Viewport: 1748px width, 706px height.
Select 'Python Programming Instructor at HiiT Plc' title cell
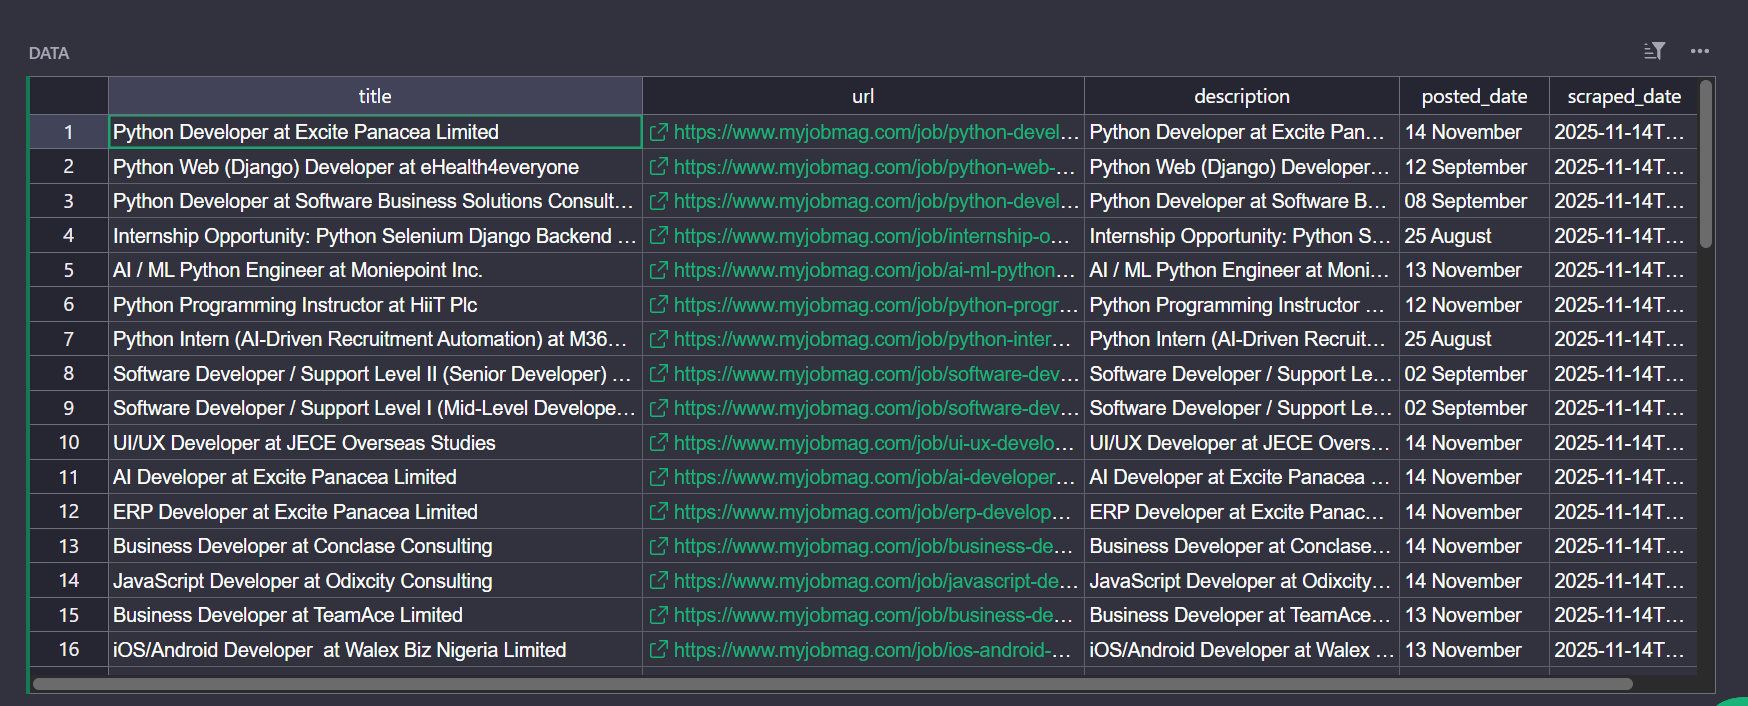pyautogui.click(x=375, y=305)
